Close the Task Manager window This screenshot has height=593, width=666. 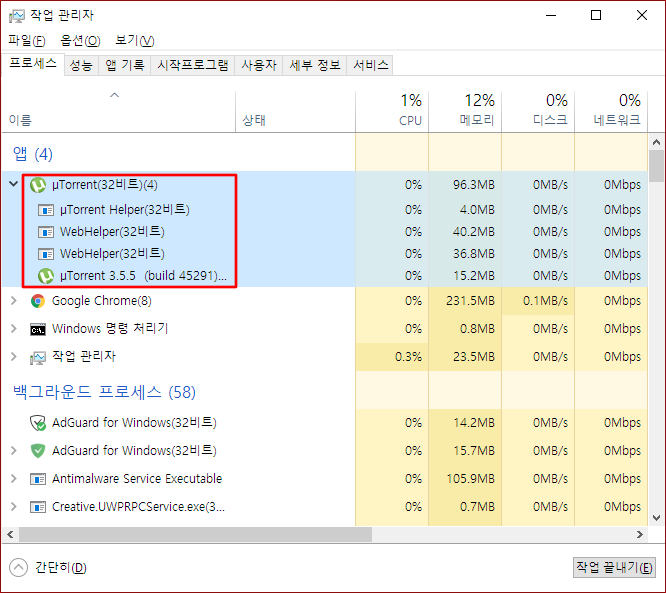642,15
